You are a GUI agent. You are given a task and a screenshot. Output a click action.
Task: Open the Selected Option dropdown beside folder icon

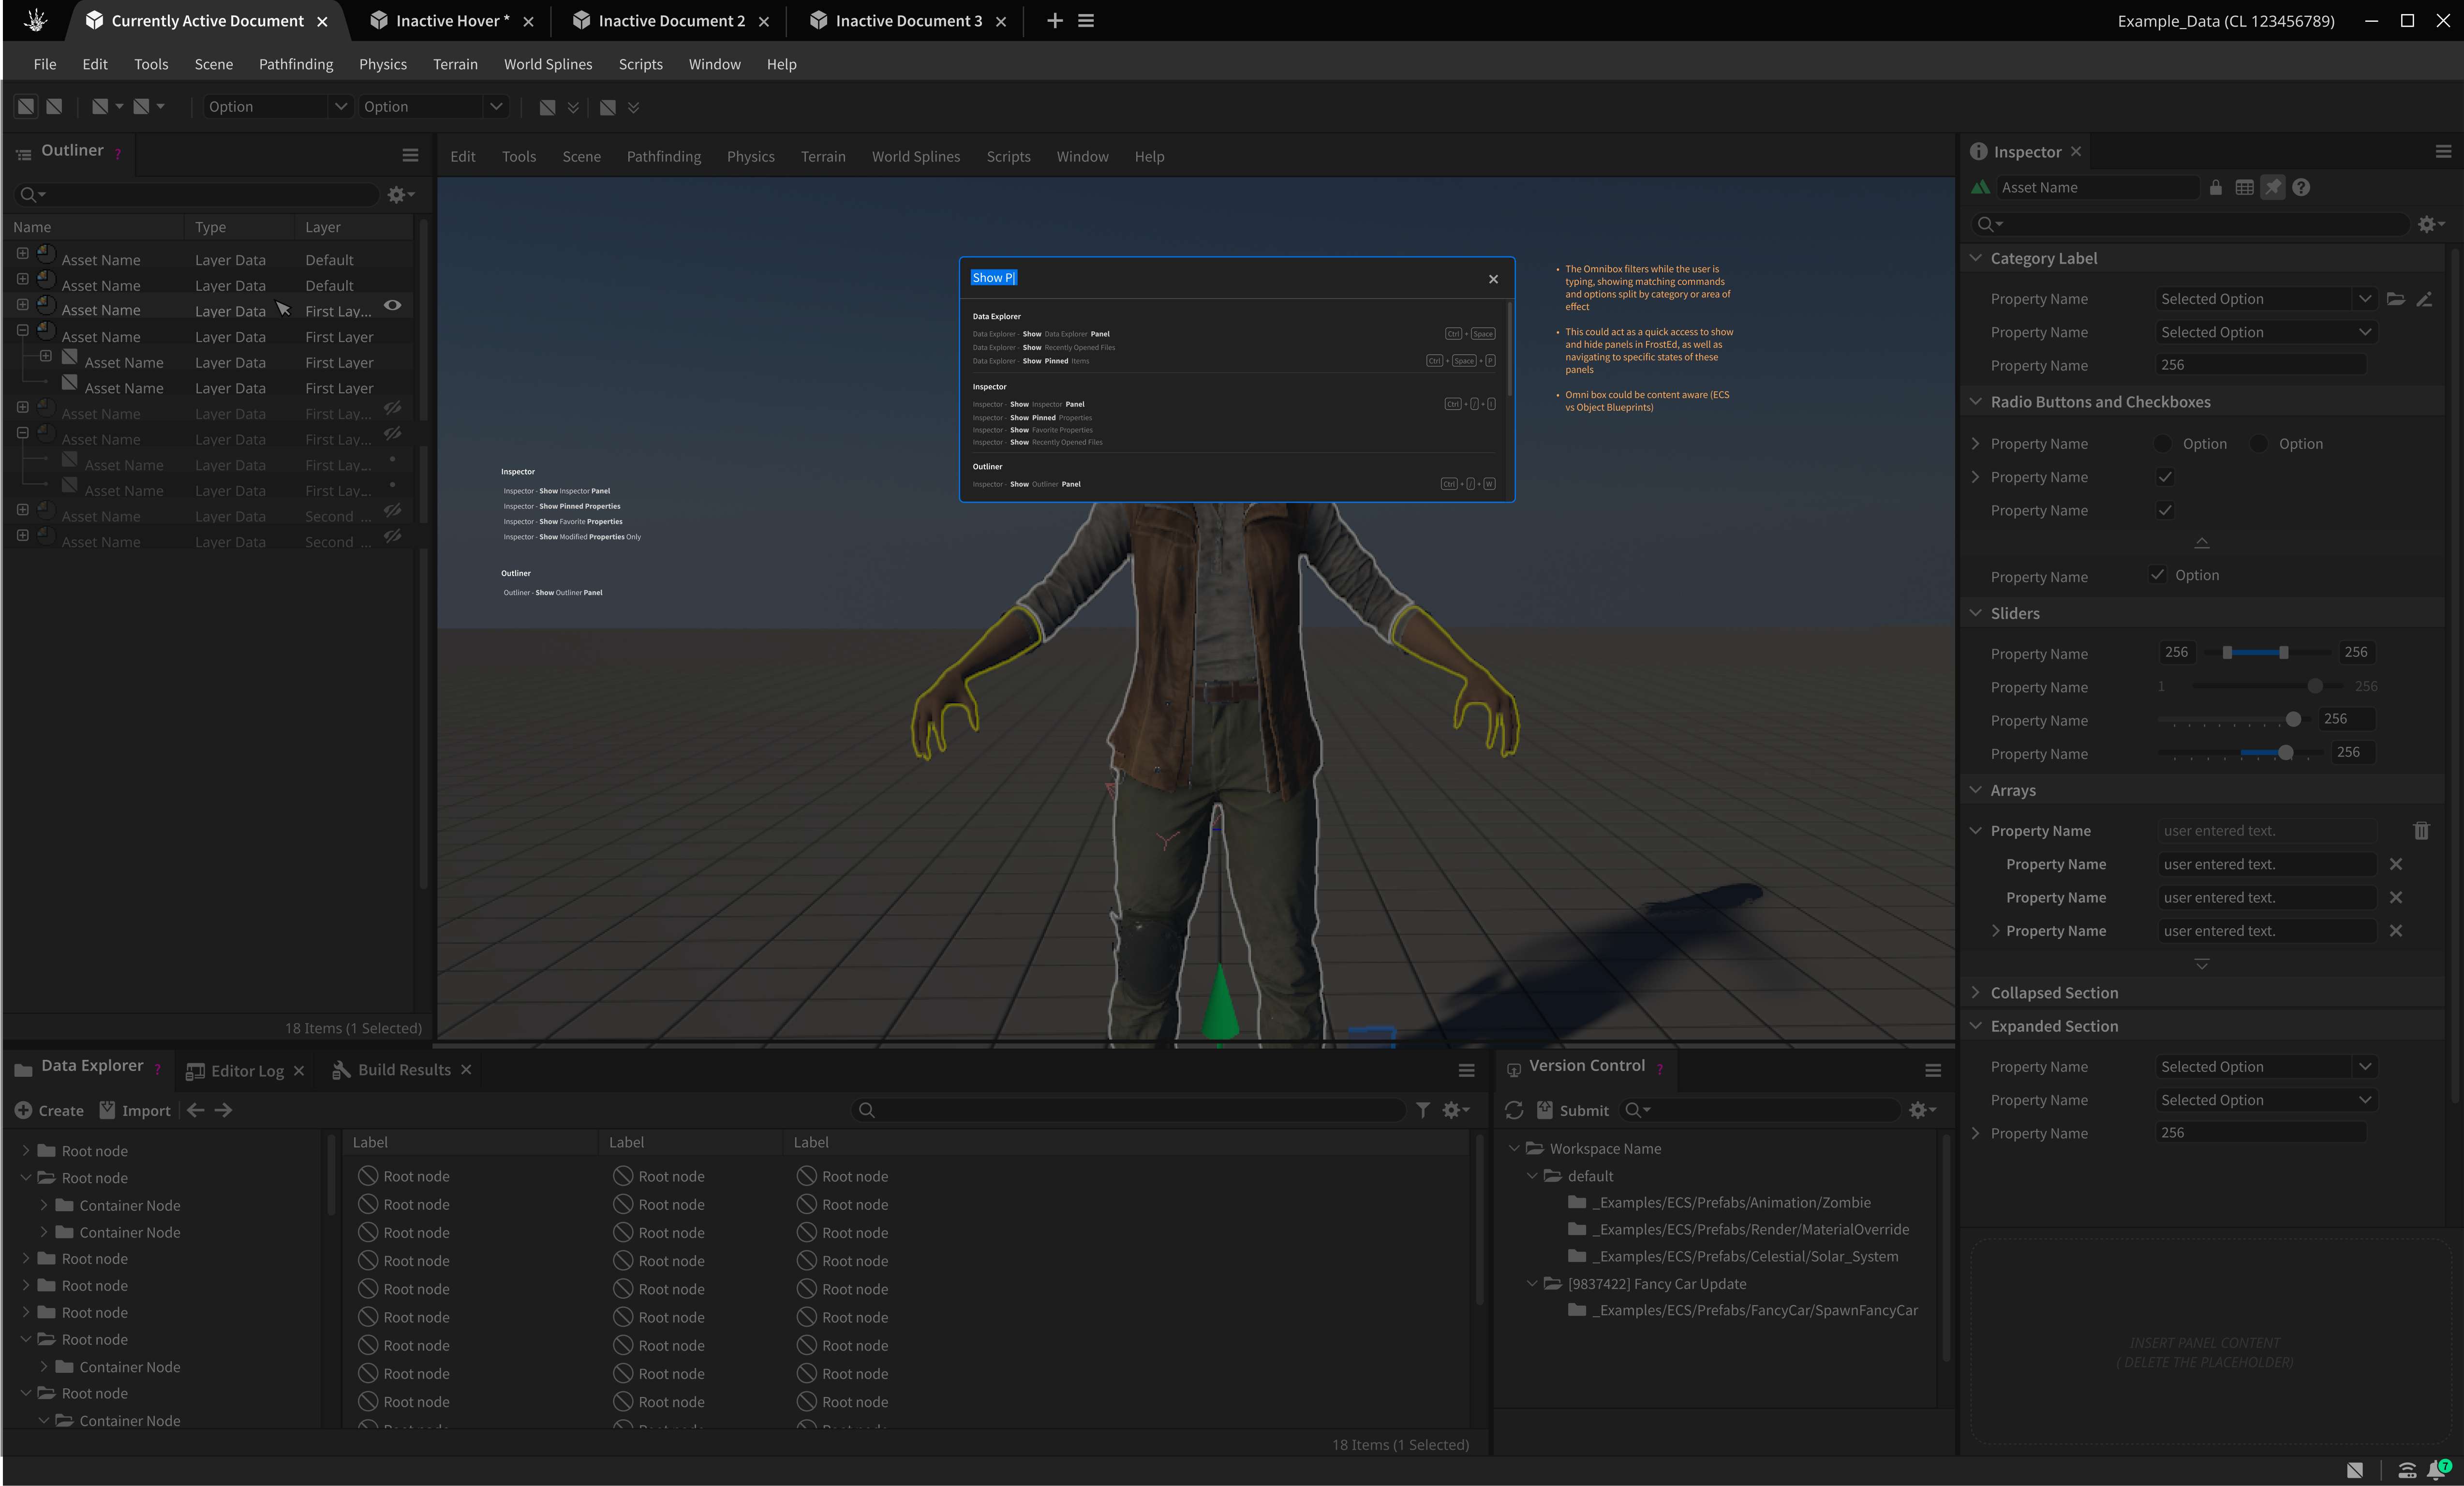(x=2265, y=298)
